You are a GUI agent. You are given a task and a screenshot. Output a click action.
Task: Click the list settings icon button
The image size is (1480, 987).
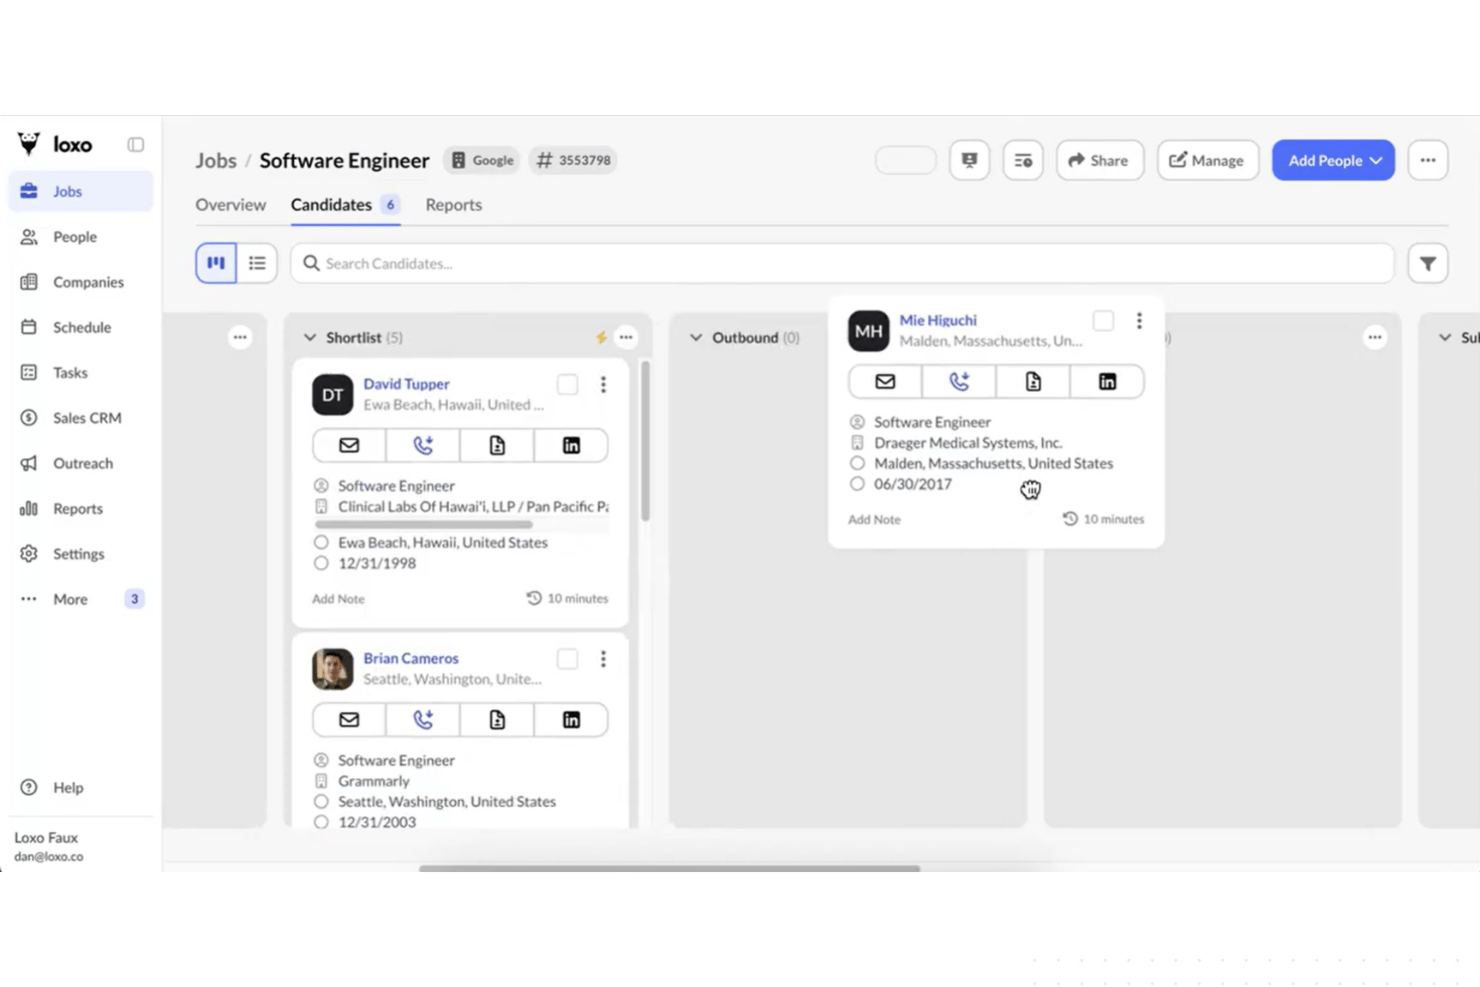(1023, 160)
